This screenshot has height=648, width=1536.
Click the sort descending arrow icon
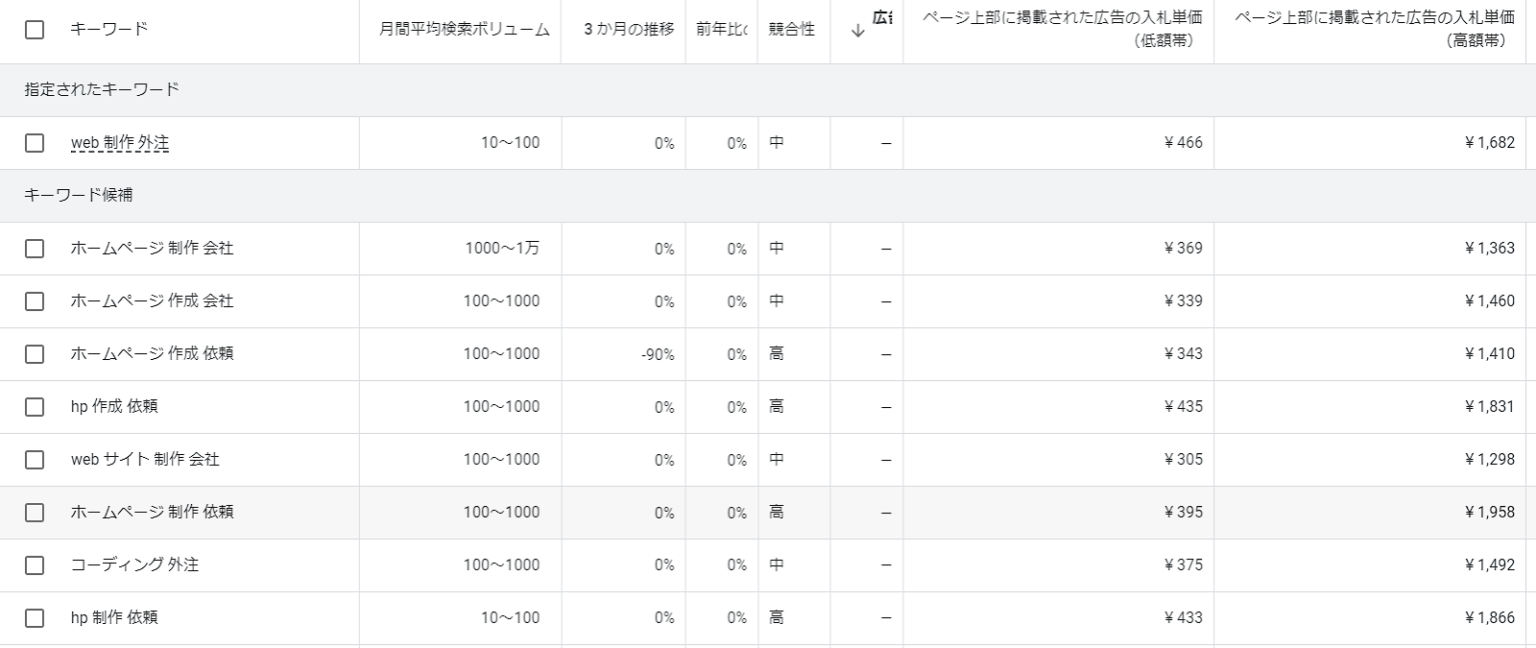tap(857, 31)
